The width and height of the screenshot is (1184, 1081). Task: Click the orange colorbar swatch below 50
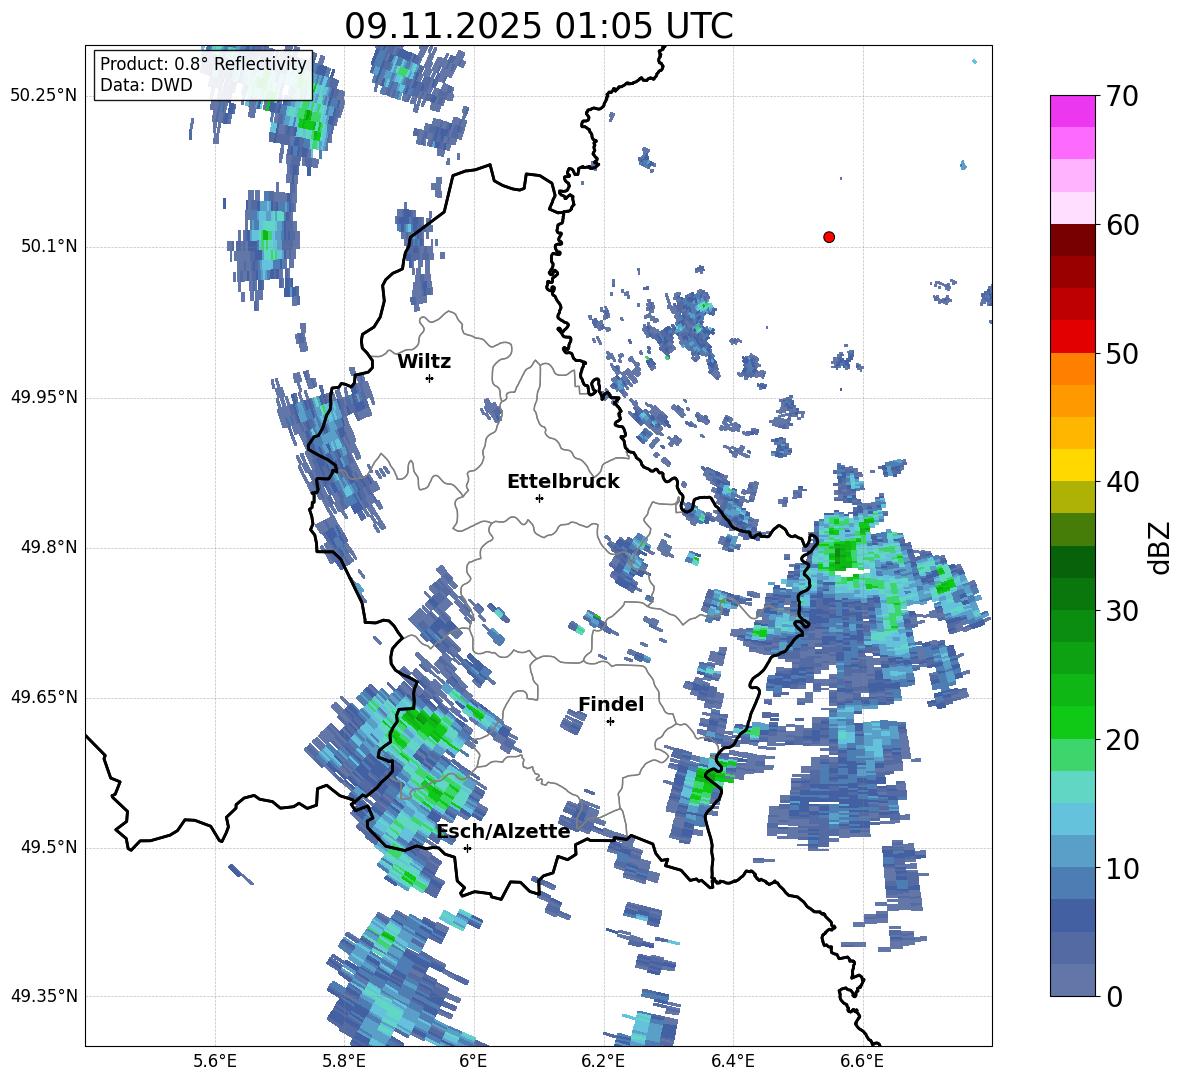click(x=1072, y=369)
